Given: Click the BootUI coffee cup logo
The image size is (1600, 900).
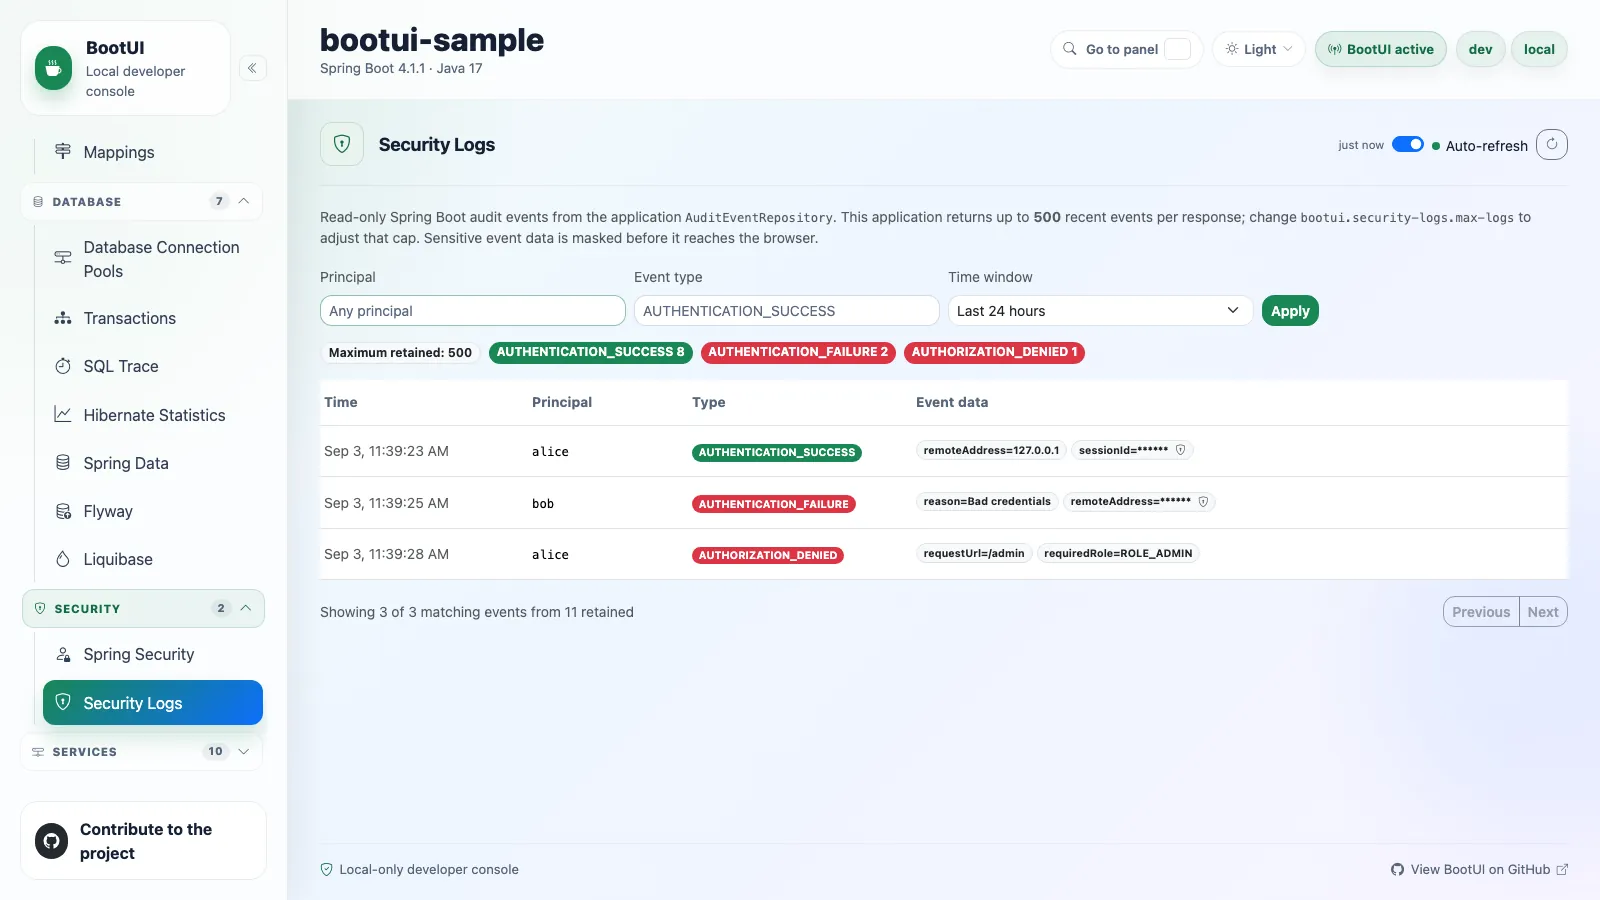Looking at the screenshot, I should [53, 68].
